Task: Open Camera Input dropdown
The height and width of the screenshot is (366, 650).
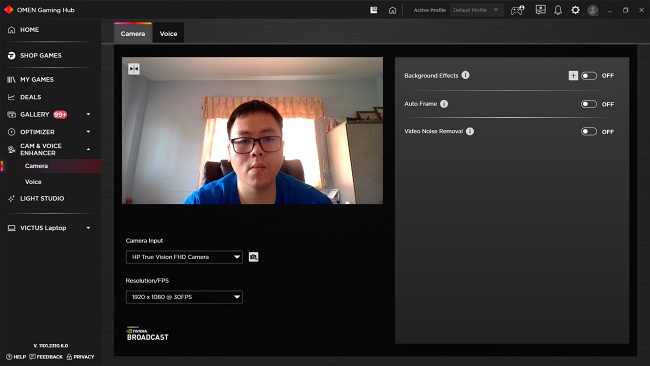Action: pos(184,257)
